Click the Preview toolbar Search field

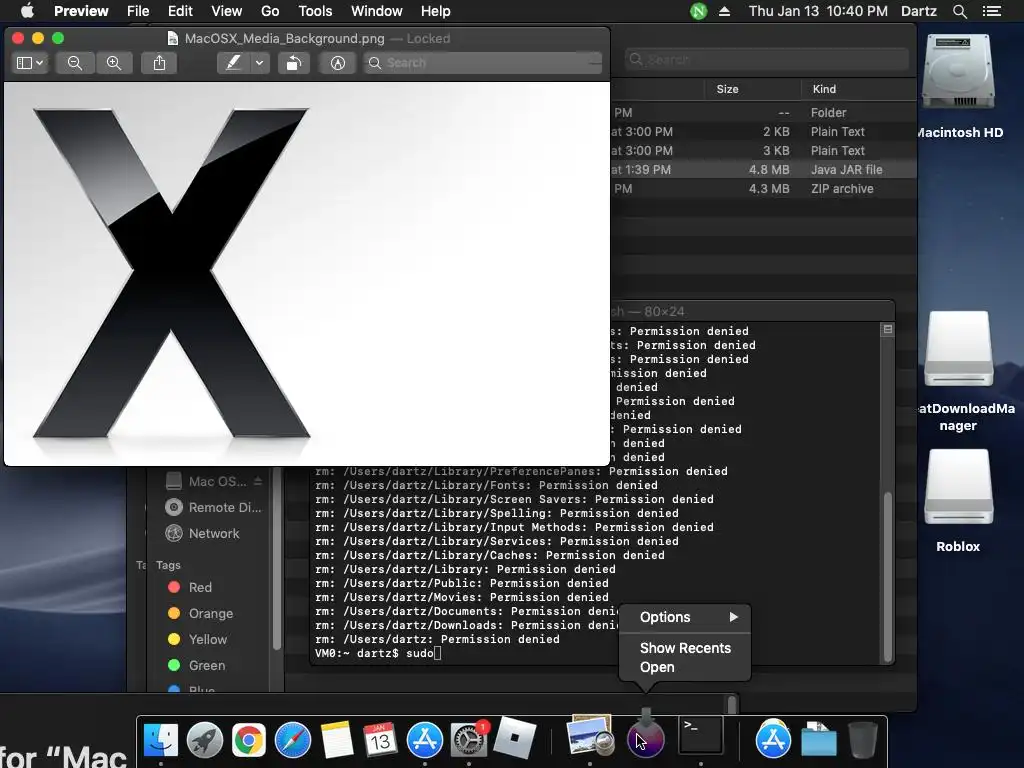483,63
